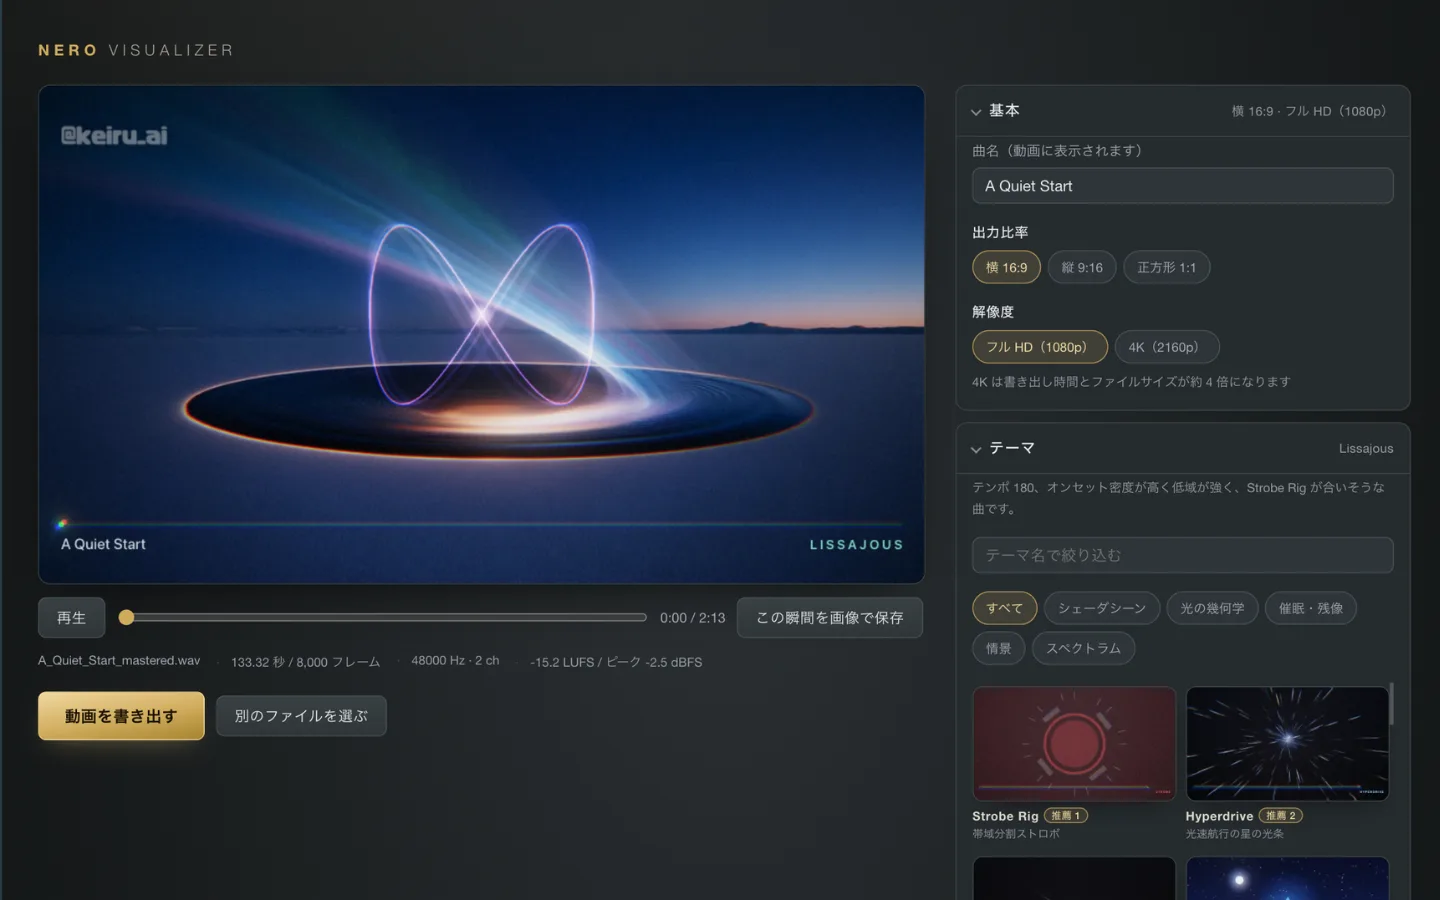Screen dimensions: 1440x900
Task: Filter themes by スペクトラム
Action: [x=1083, y=648]
